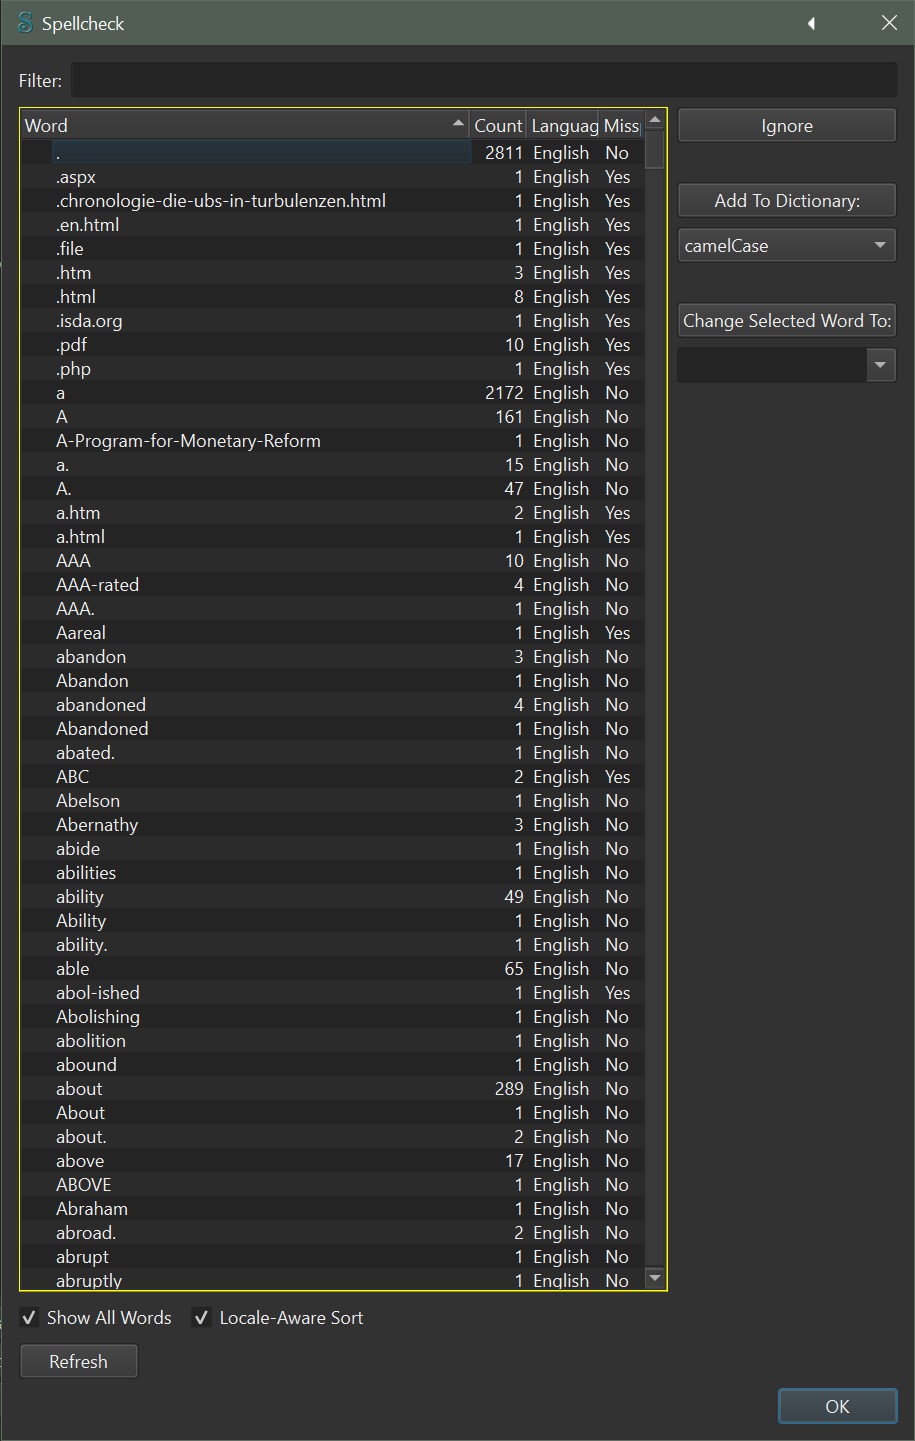
Task: Click into the Filter text field
Action: point(484,81)
